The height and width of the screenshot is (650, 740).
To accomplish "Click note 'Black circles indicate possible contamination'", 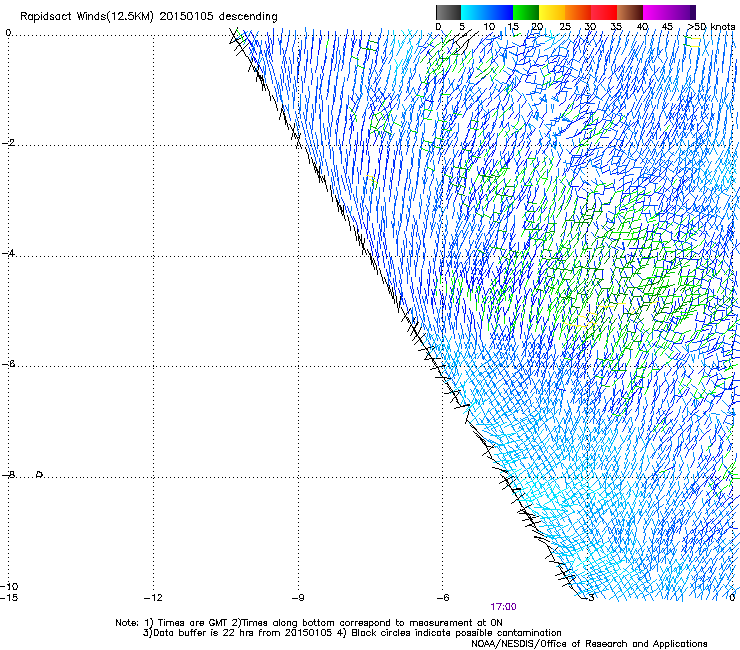I will [456, 633].
